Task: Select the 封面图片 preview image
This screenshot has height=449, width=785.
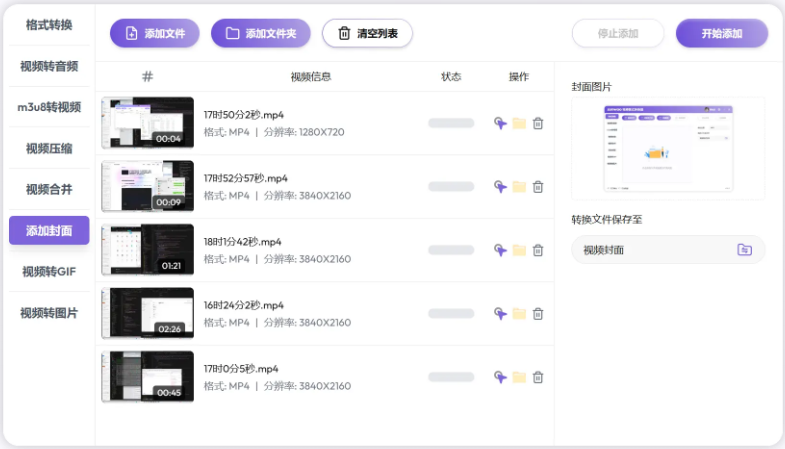Action: (x=668, y=149)
